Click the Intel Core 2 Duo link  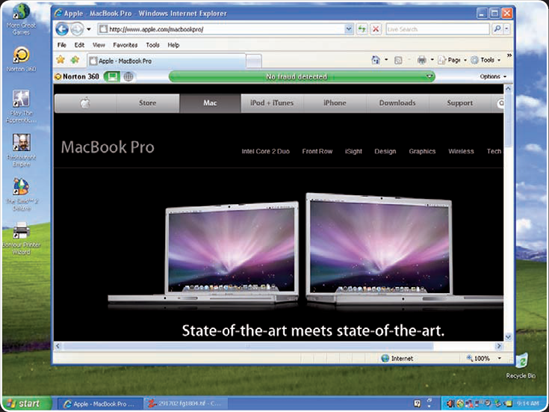[265, 151]
